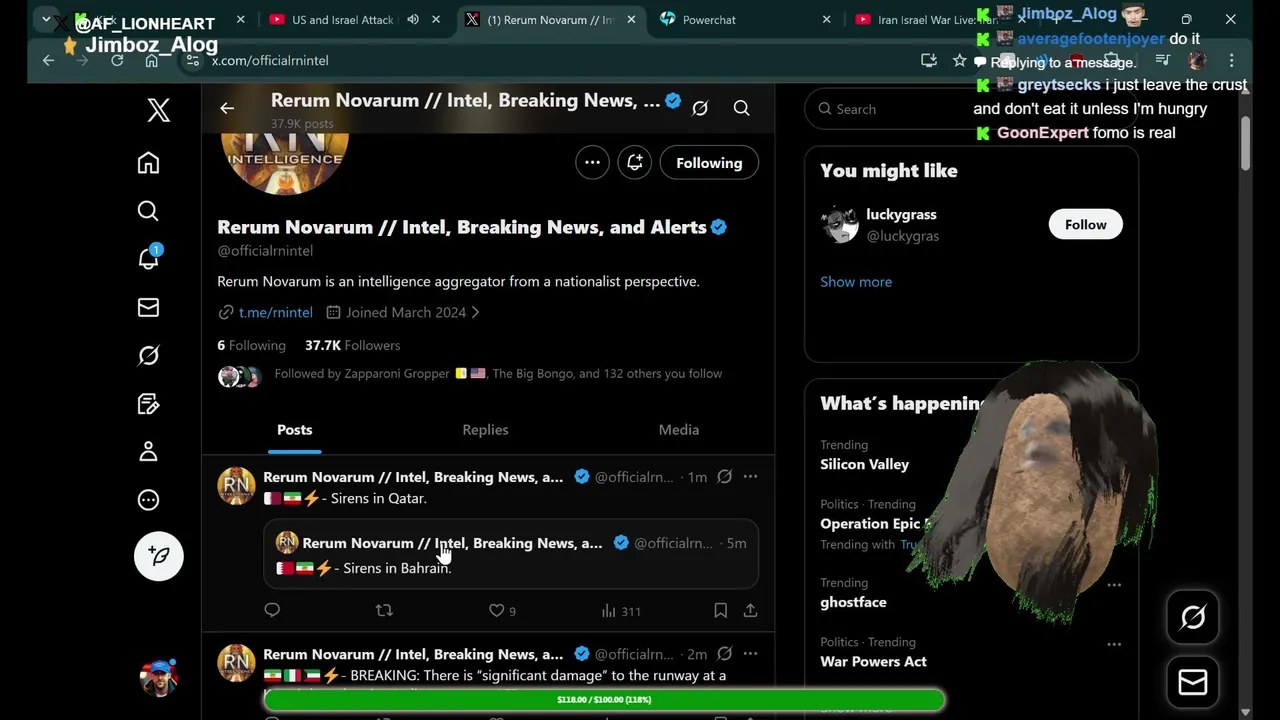Click the white Post compose button
The image size is (1280, 720).
click(x=159, y=556)
